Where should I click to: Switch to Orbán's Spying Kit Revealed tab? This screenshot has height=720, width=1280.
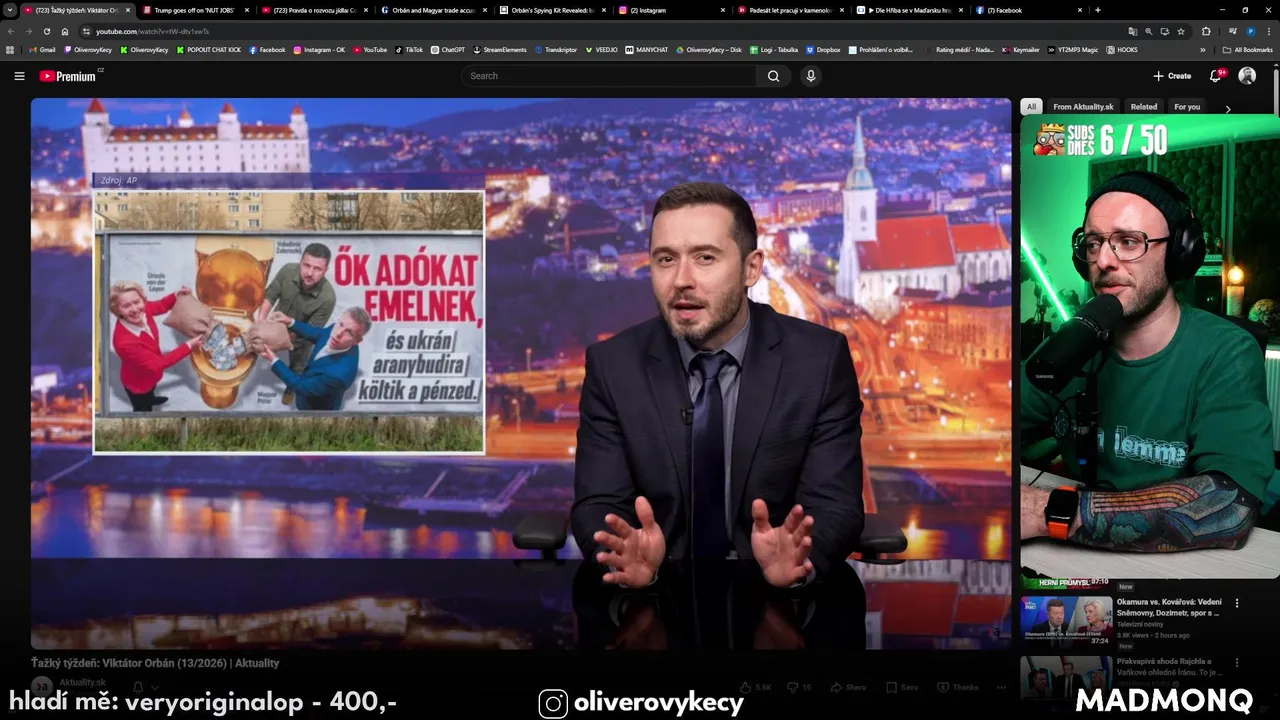click(552, 10)
